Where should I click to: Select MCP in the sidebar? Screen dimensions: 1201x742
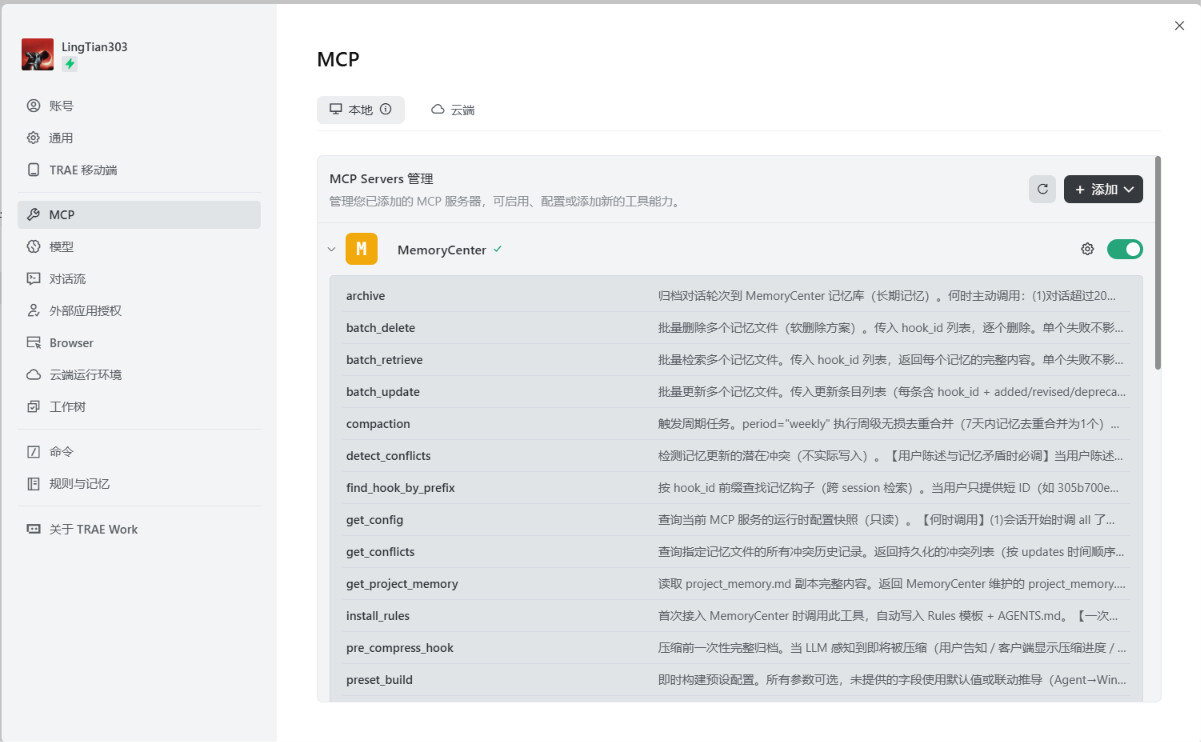[x=139, y=215]
